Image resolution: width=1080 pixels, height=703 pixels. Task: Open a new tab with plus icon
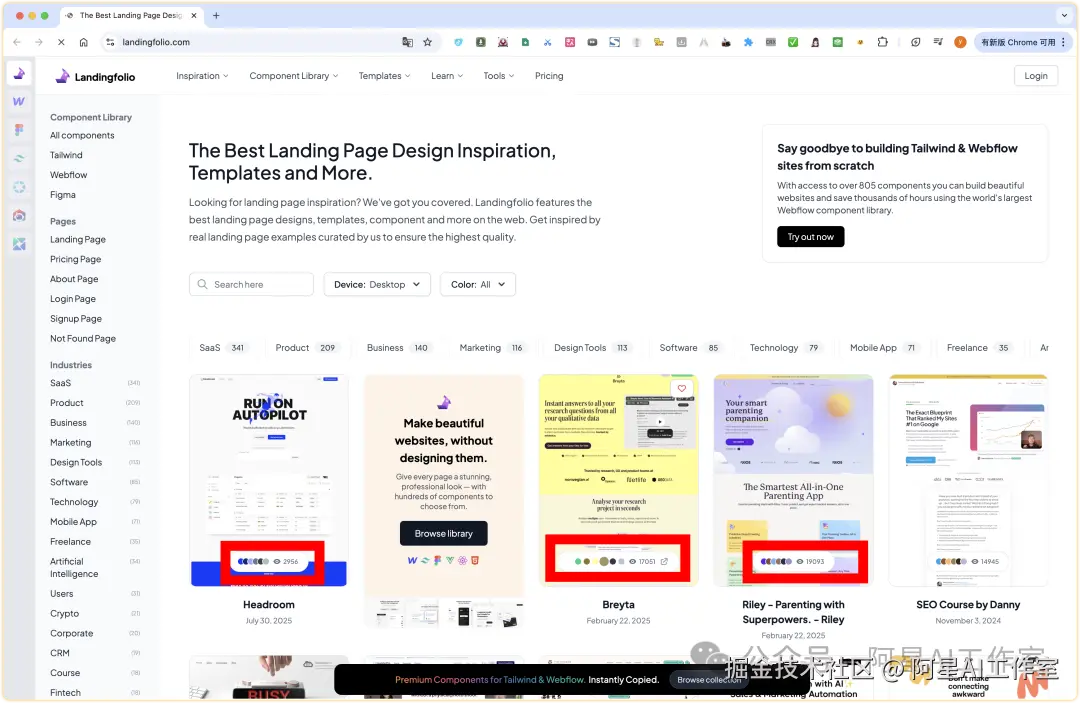[x=216, y=15]
